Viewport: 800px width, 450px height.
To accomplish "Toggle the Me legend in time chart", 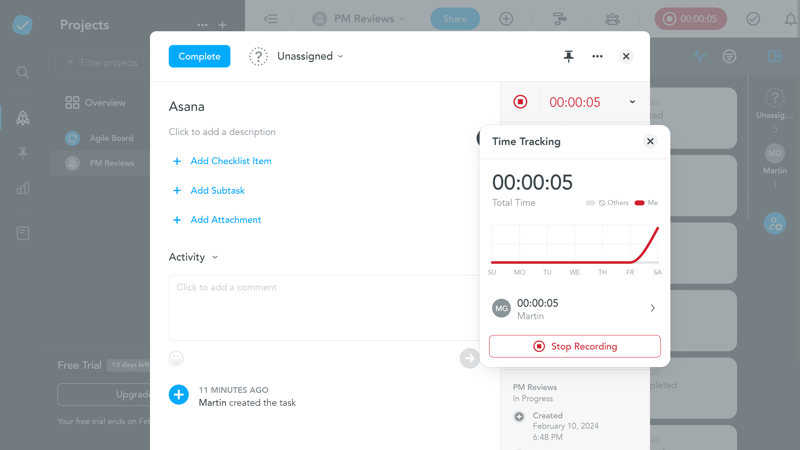I will (646, 203).
